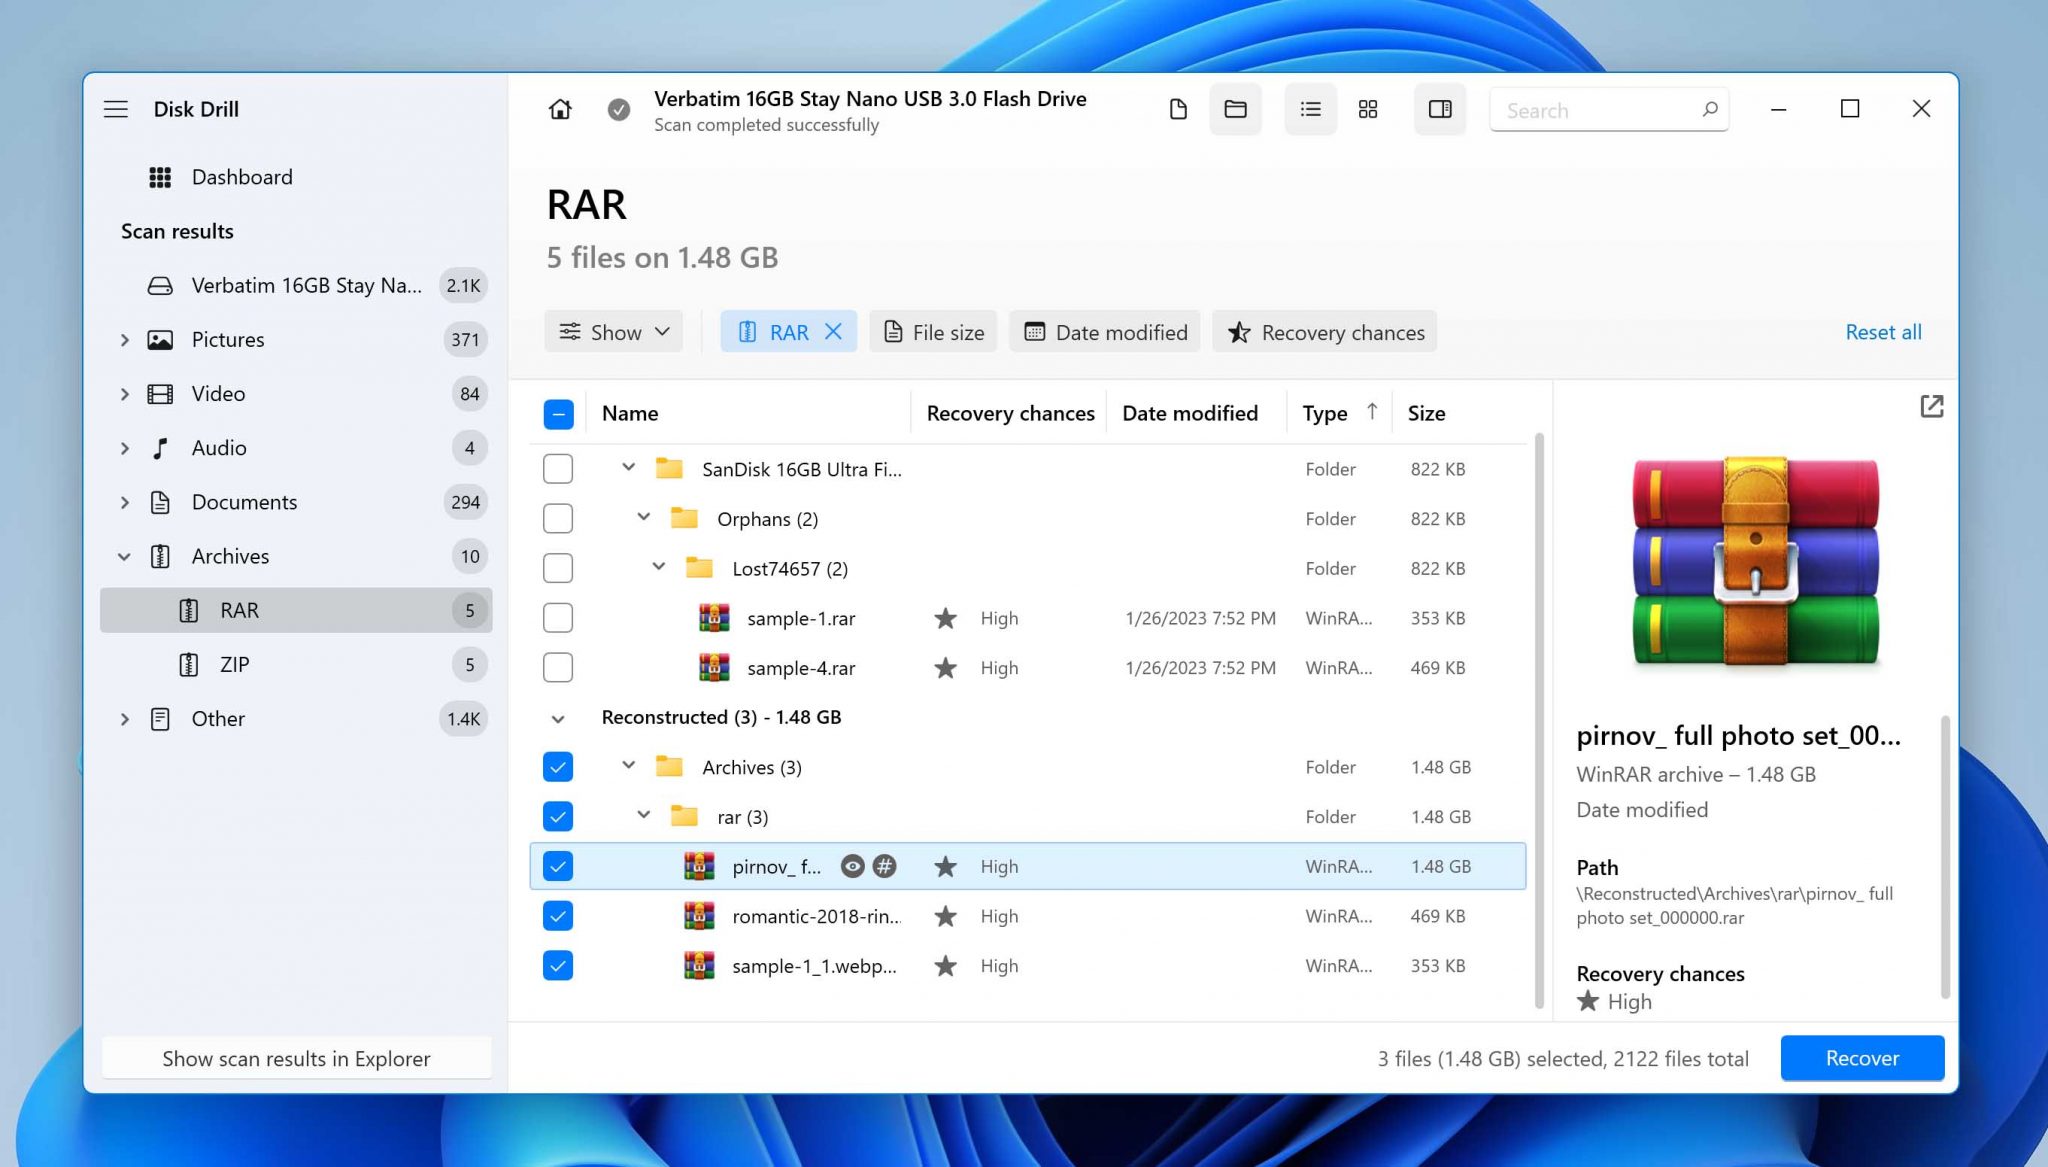Toggle the preview sidebar panel icon
2048x1167 pixels.
pyautogui.click(x=1439, y=109)
